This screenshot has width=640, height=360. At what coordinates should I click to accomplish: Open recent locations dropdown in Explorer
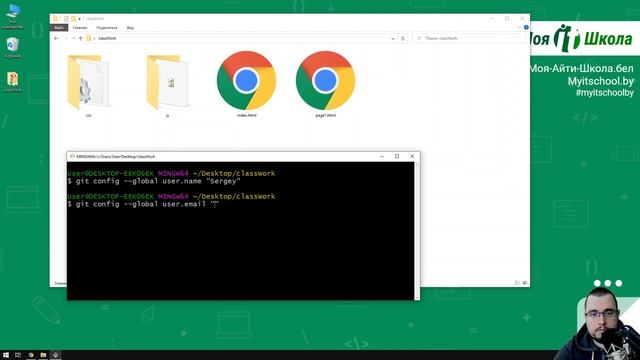pos(73,38)
